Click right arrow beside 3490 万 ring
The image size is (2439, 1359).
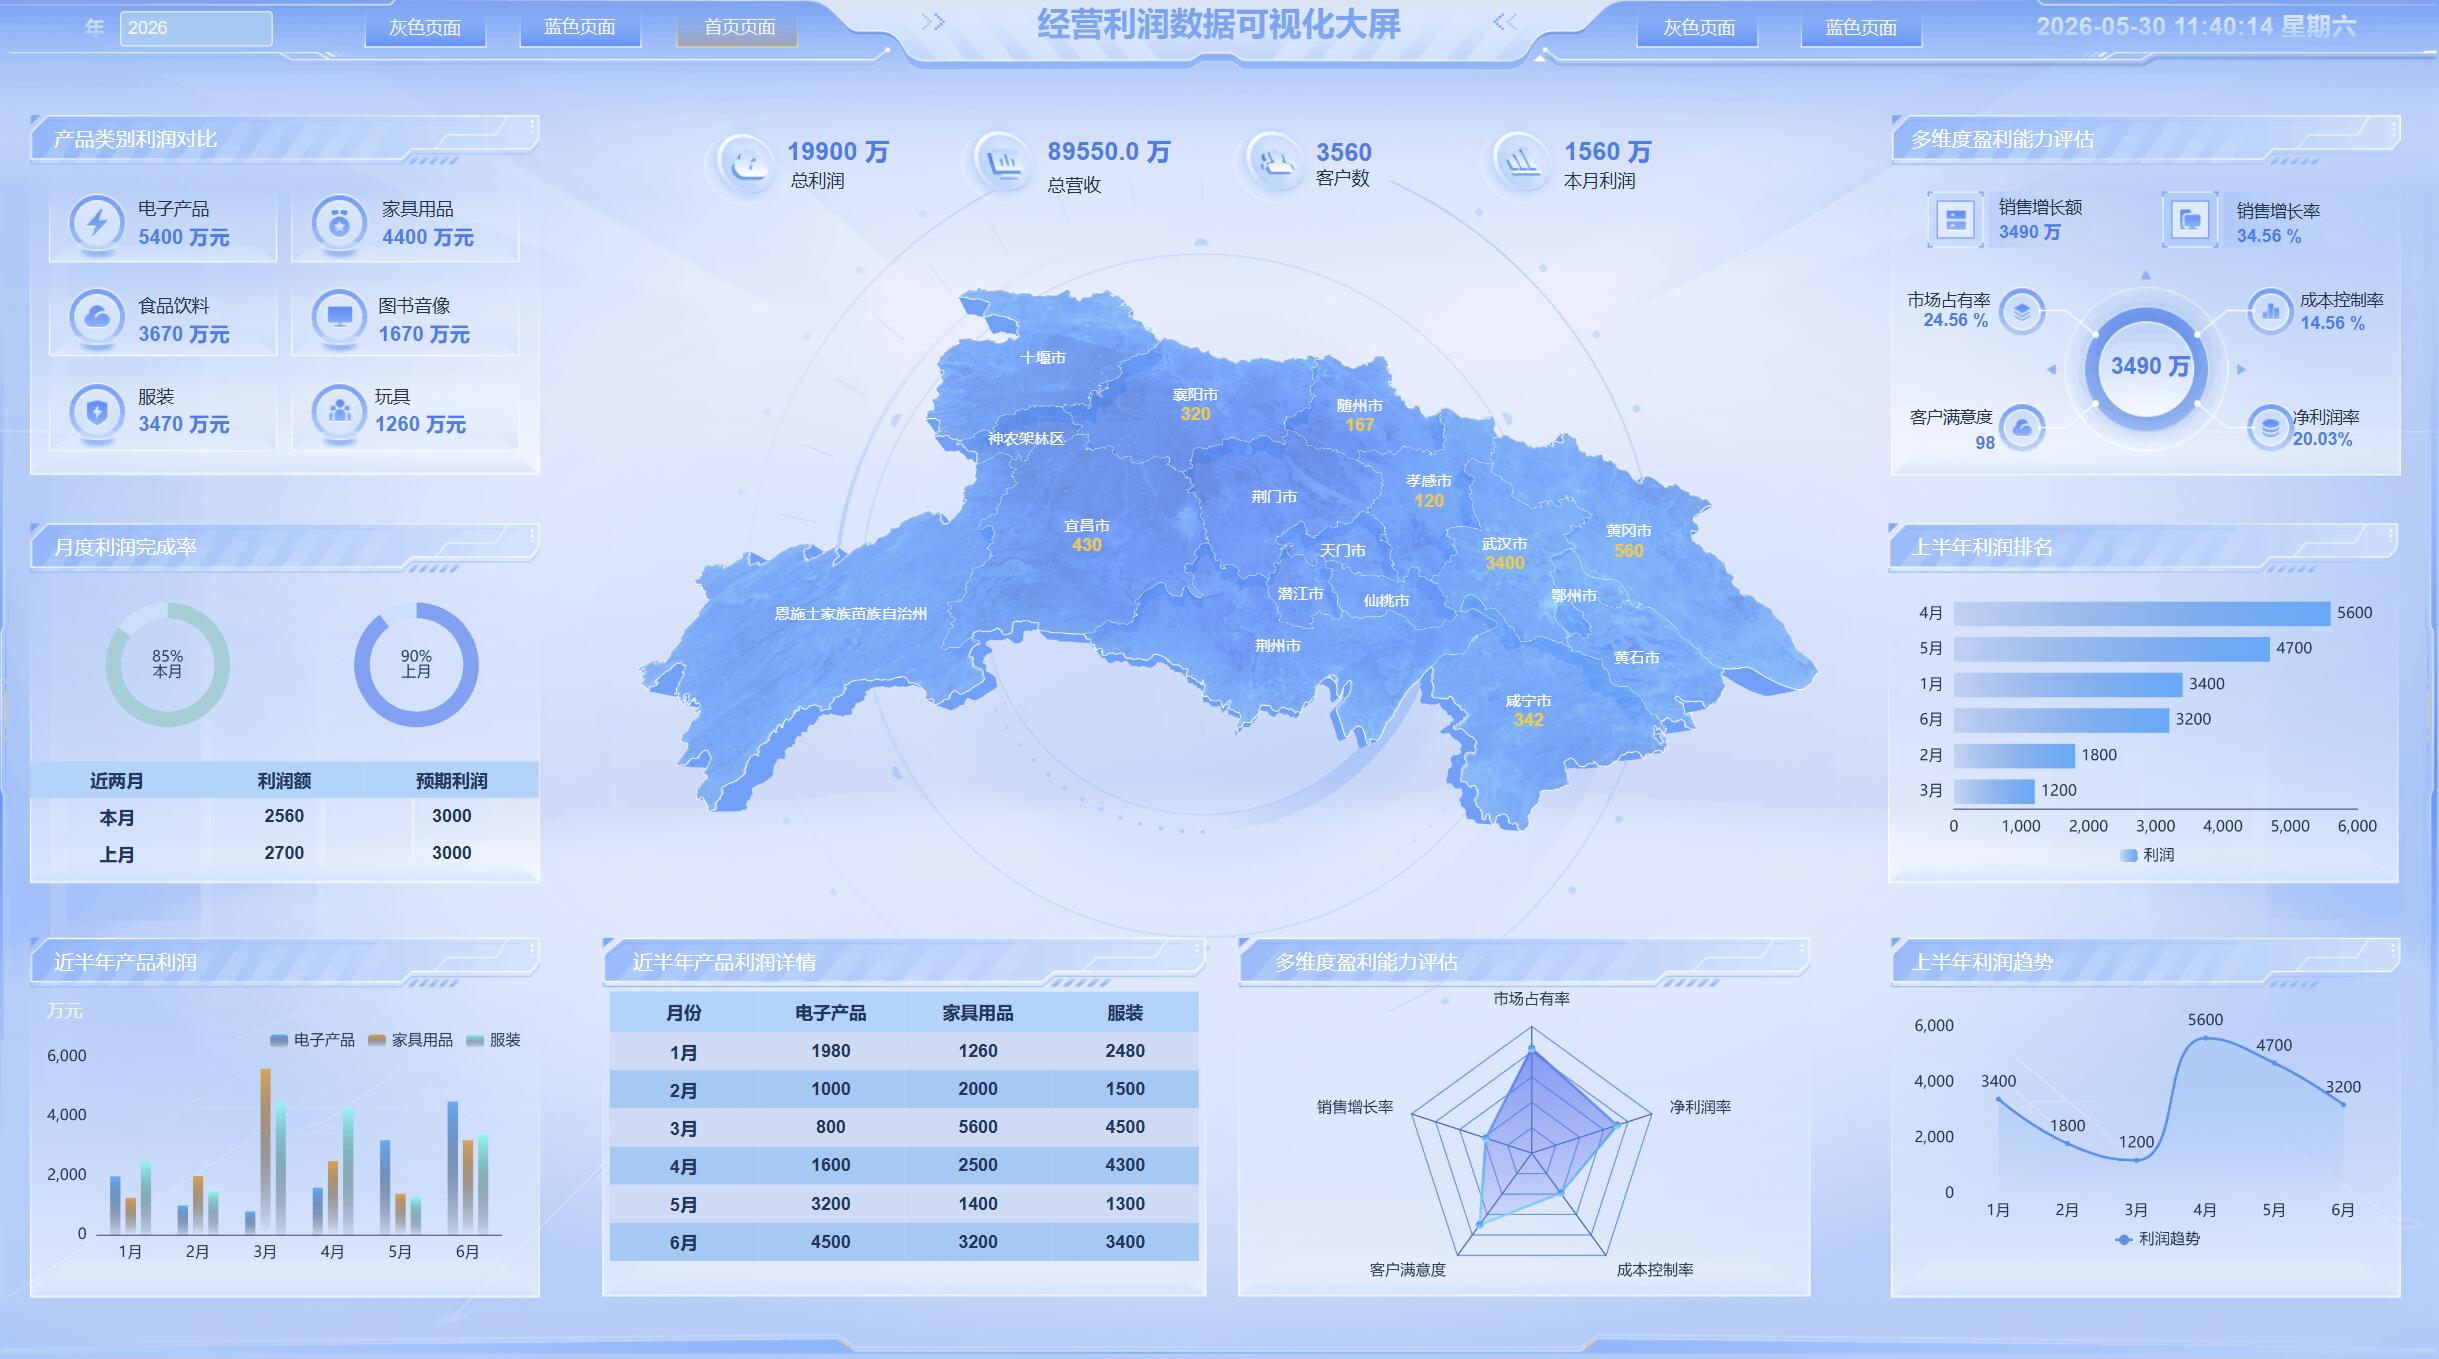(x=2241, y=370)
